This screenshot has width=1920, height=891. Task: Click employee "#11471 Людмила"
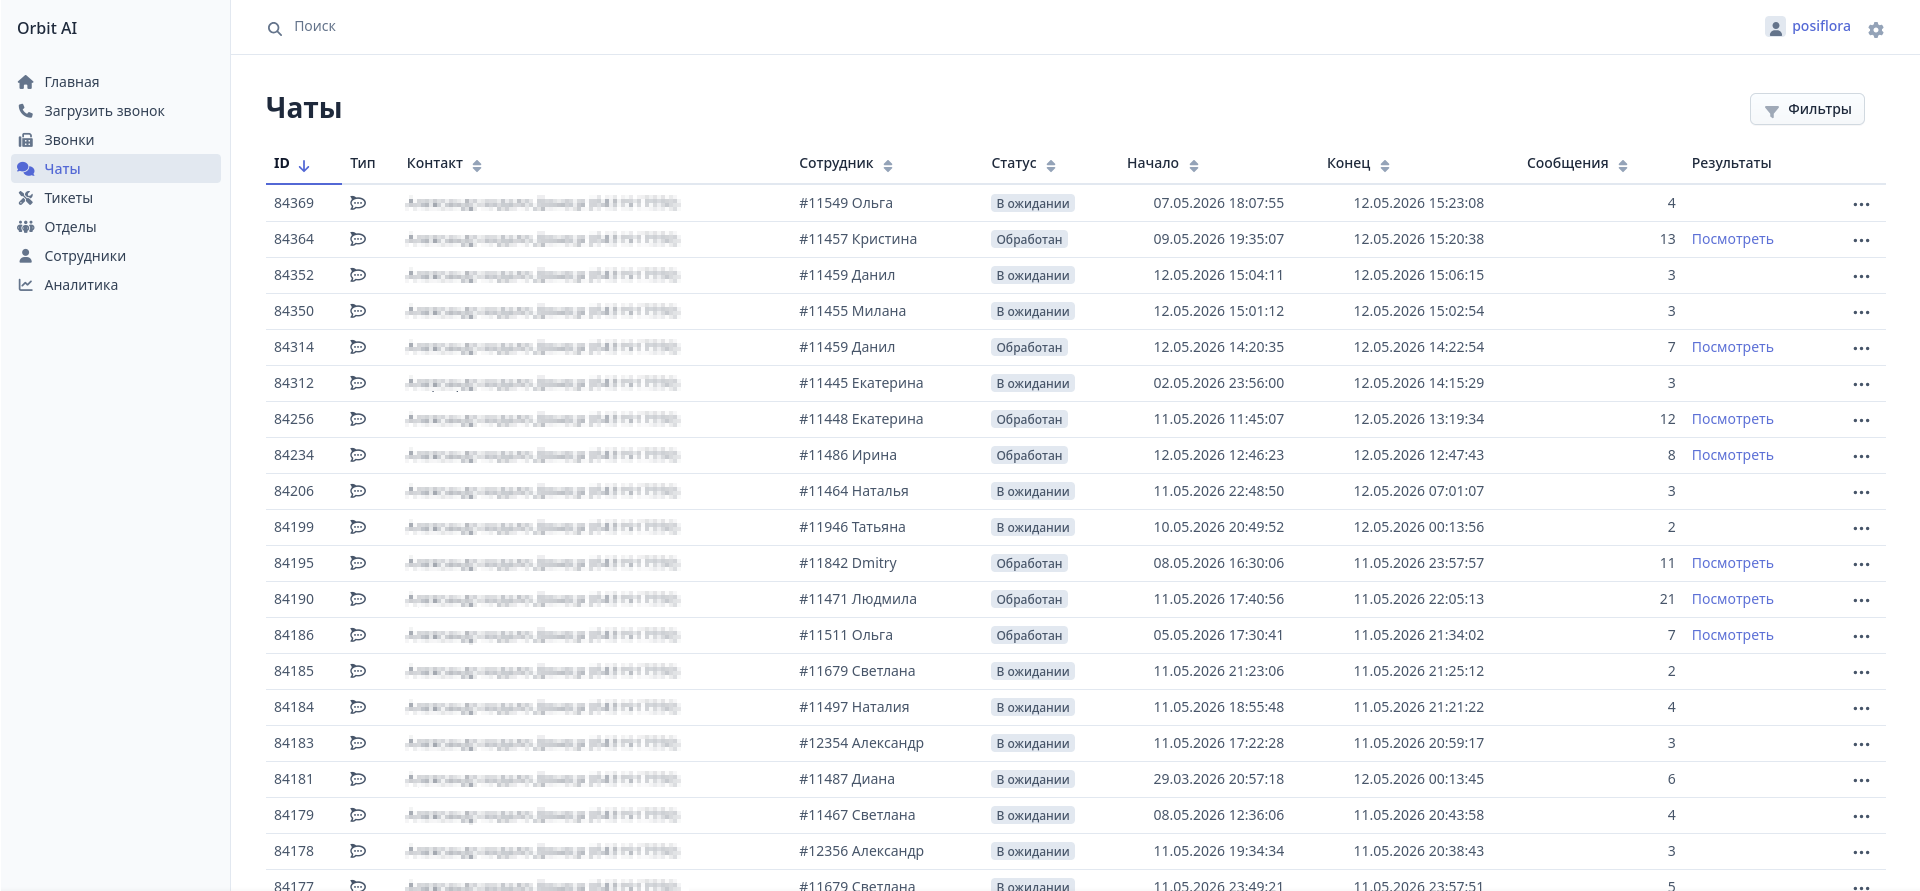coord(858,599)
